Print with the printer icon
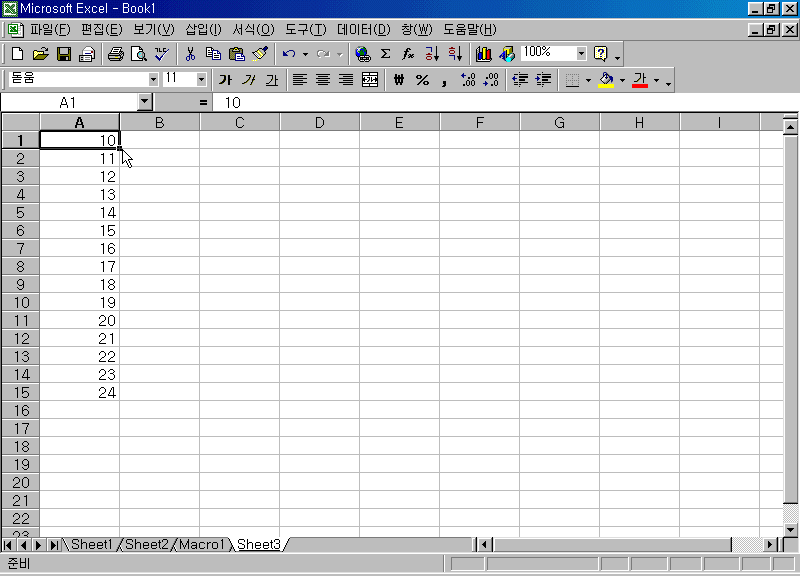The image size is (800, 576). 116,54
